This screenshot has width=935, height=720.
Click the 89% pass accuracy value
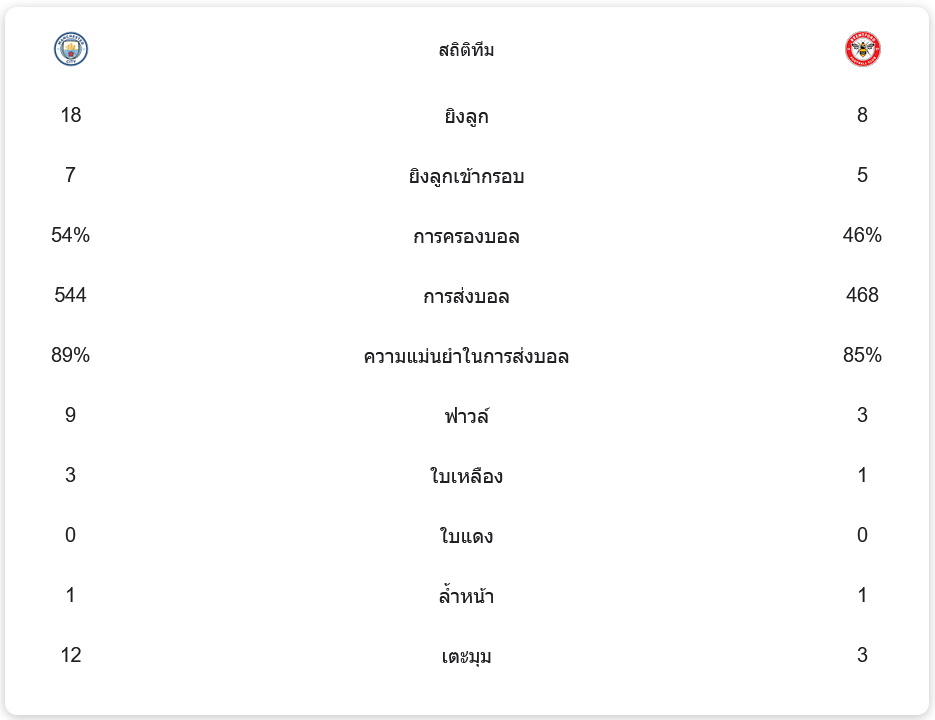[x=71, y=356]
